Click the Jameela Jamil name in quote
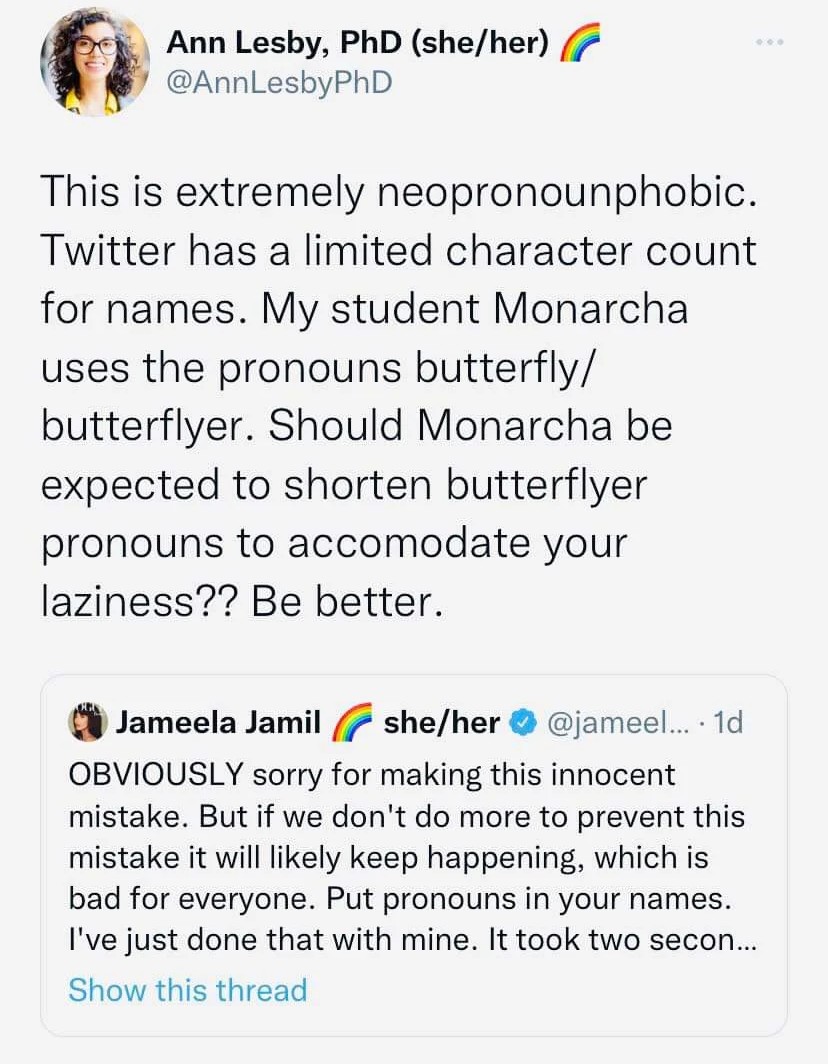The width and height of the screenshot is (828, 1064). (x=219, y=722)
